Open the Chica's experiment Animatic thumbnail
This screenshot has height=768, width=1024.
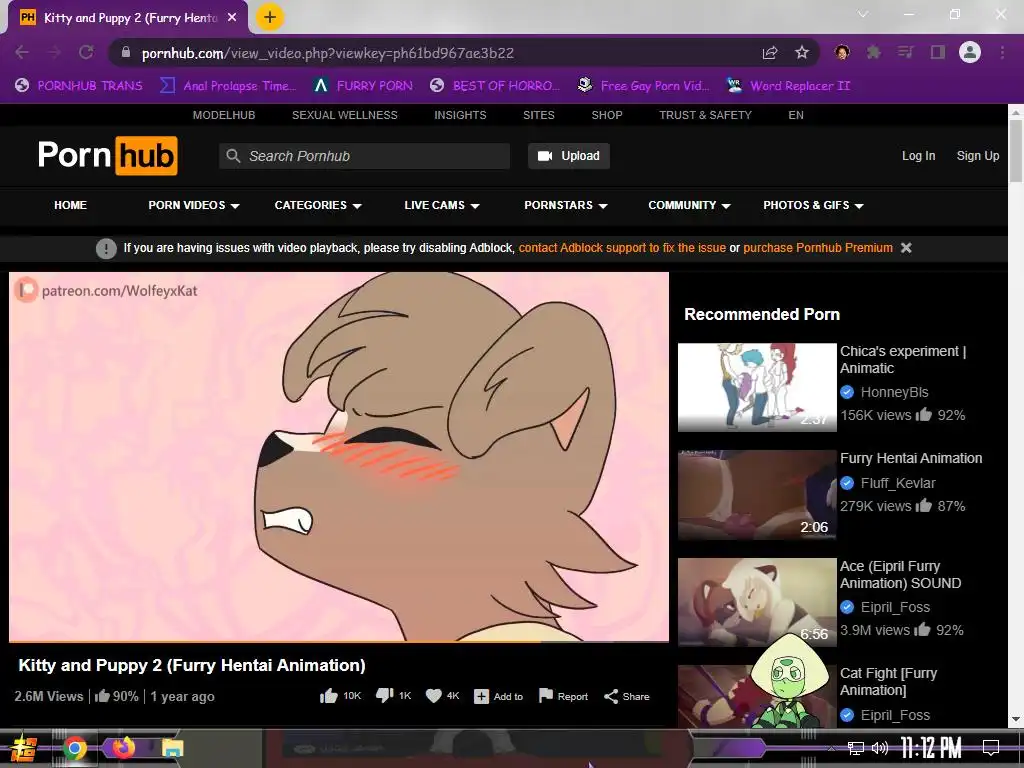click(x=757, y=387)
